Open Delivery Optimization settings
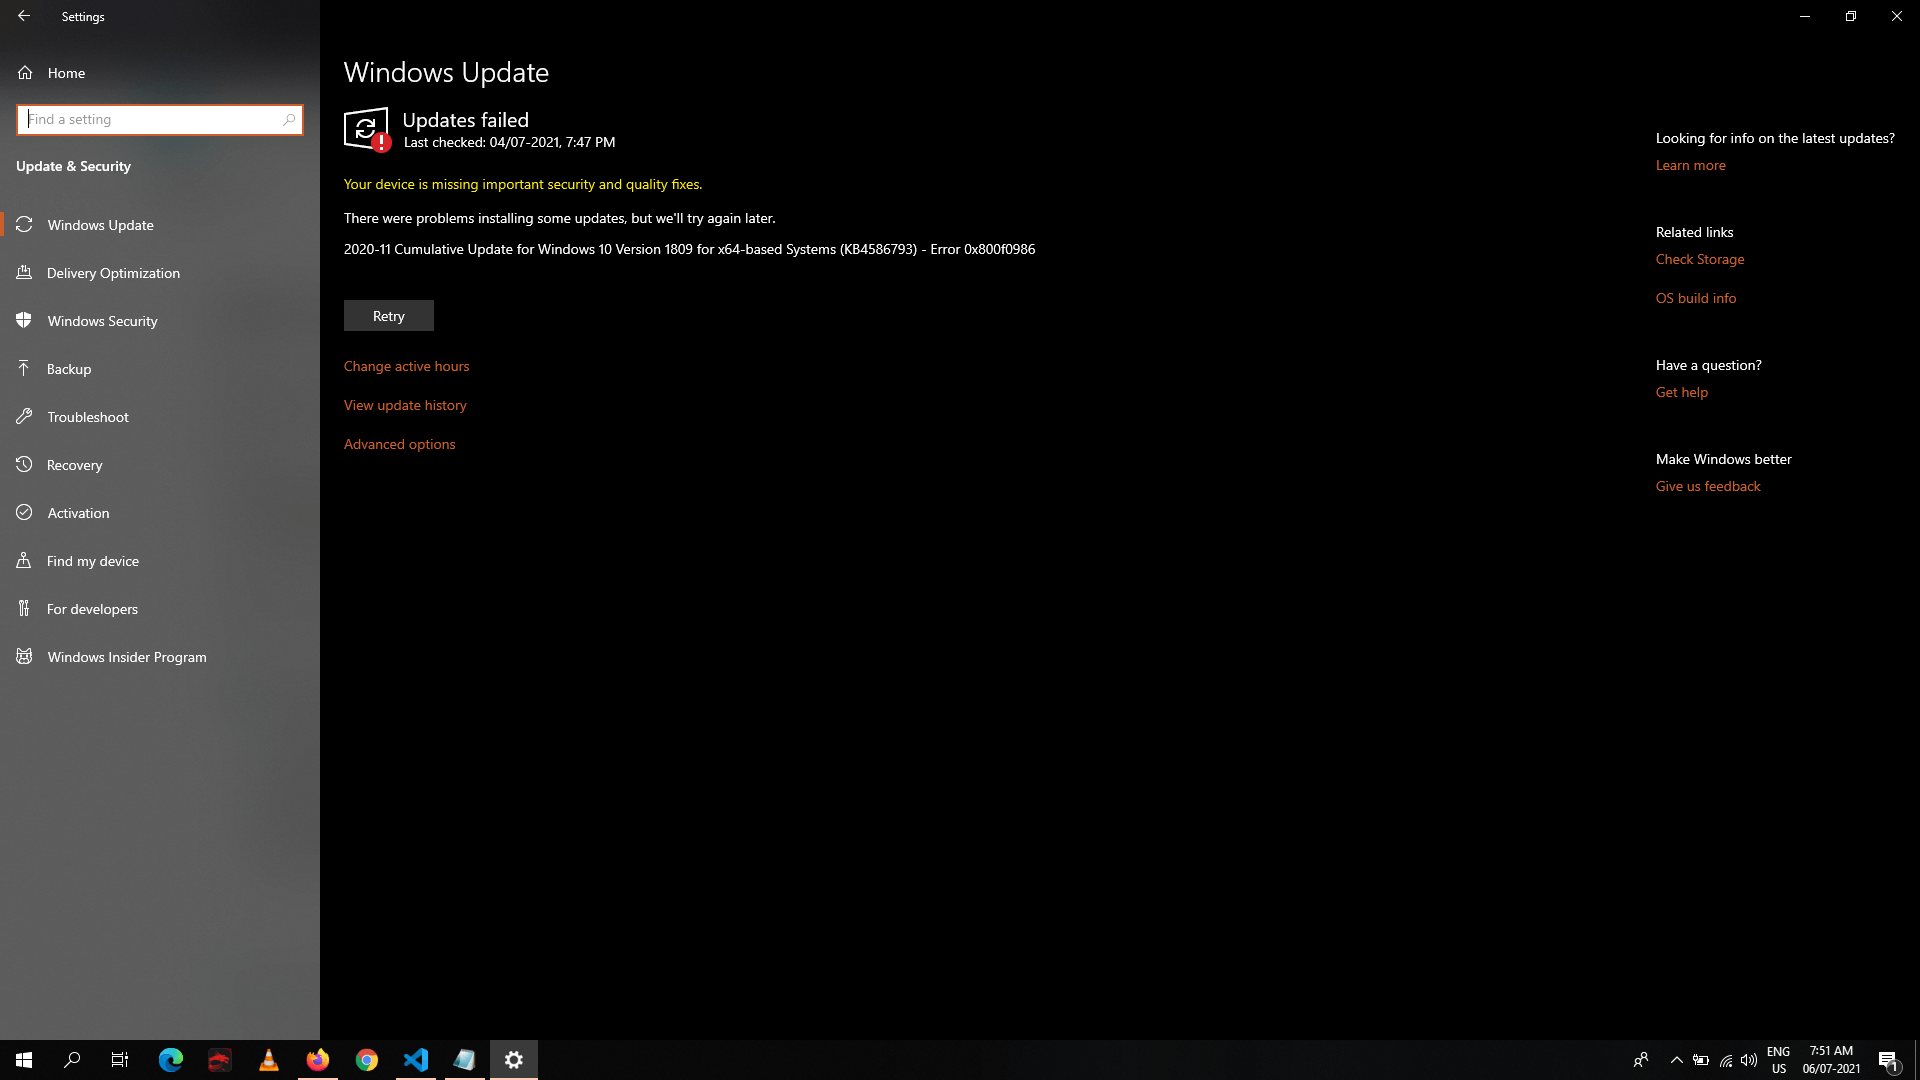1920x1080 pixels. tap(113, 272)
